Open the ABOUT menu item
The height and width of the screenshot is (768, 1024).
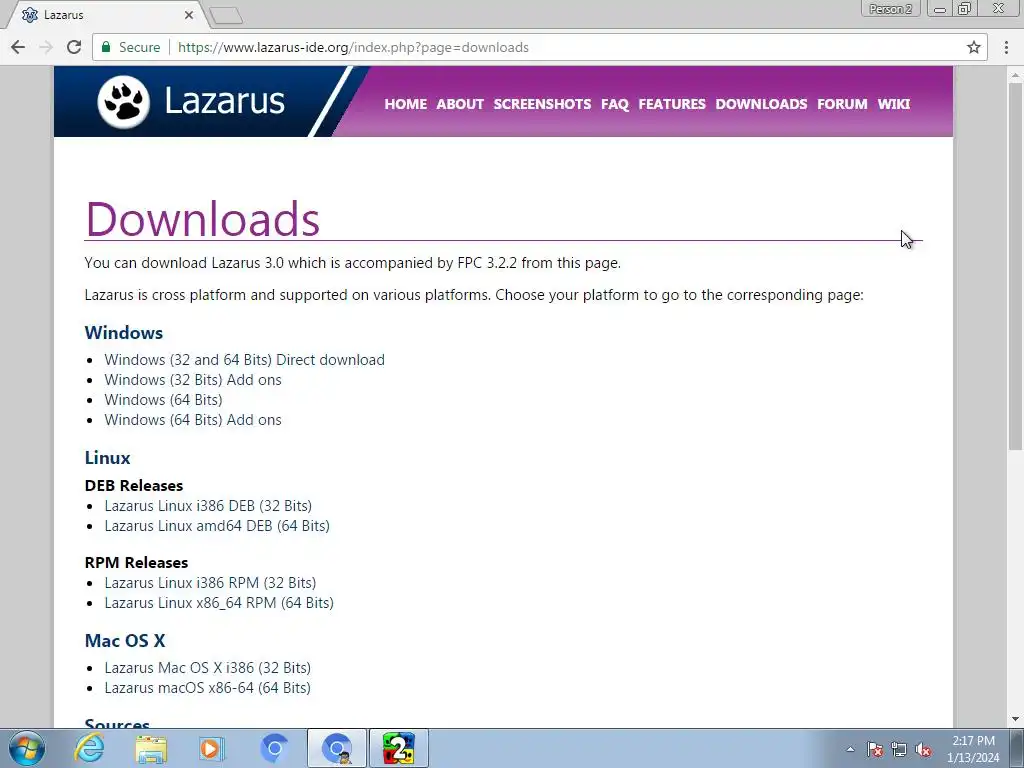460,104
